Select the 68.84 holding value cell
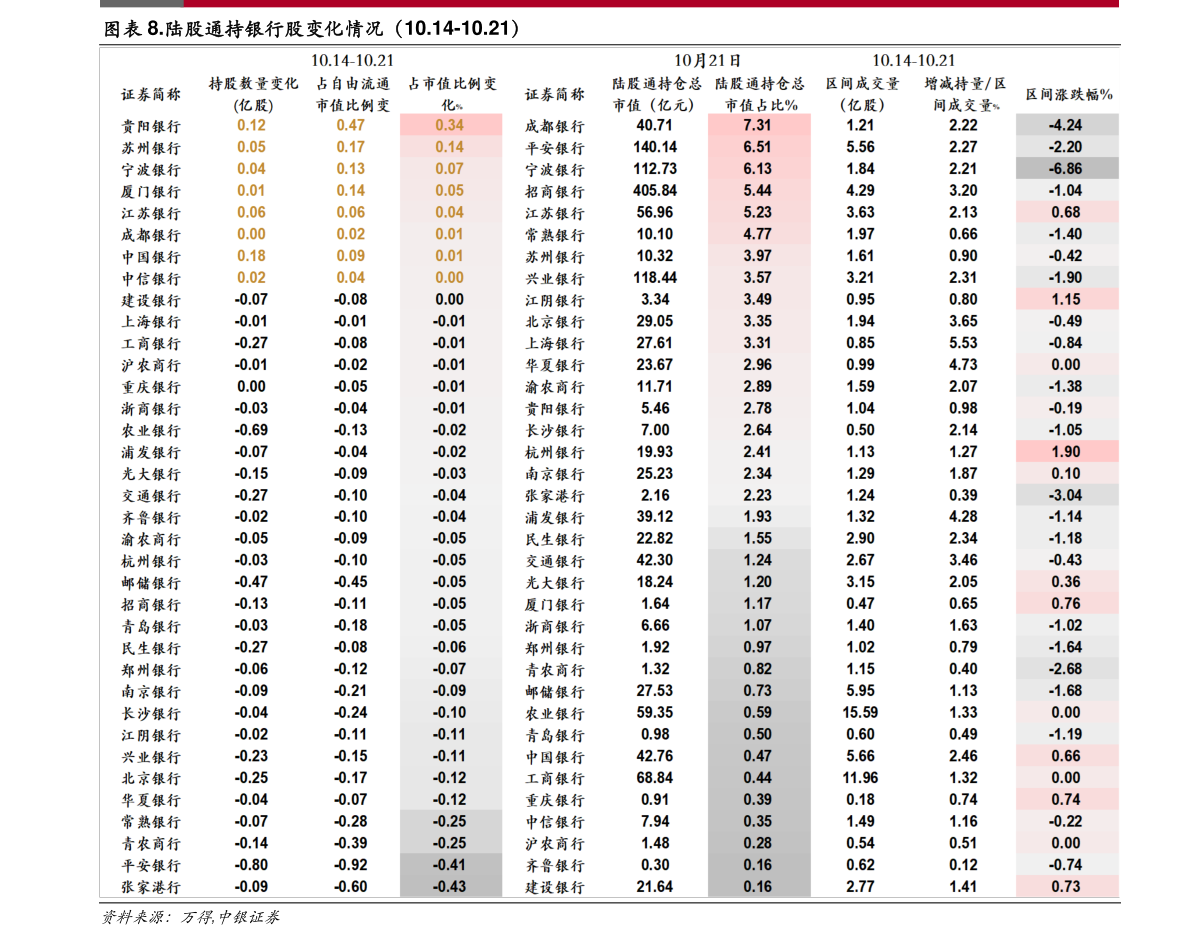 [x=655, y=778]
